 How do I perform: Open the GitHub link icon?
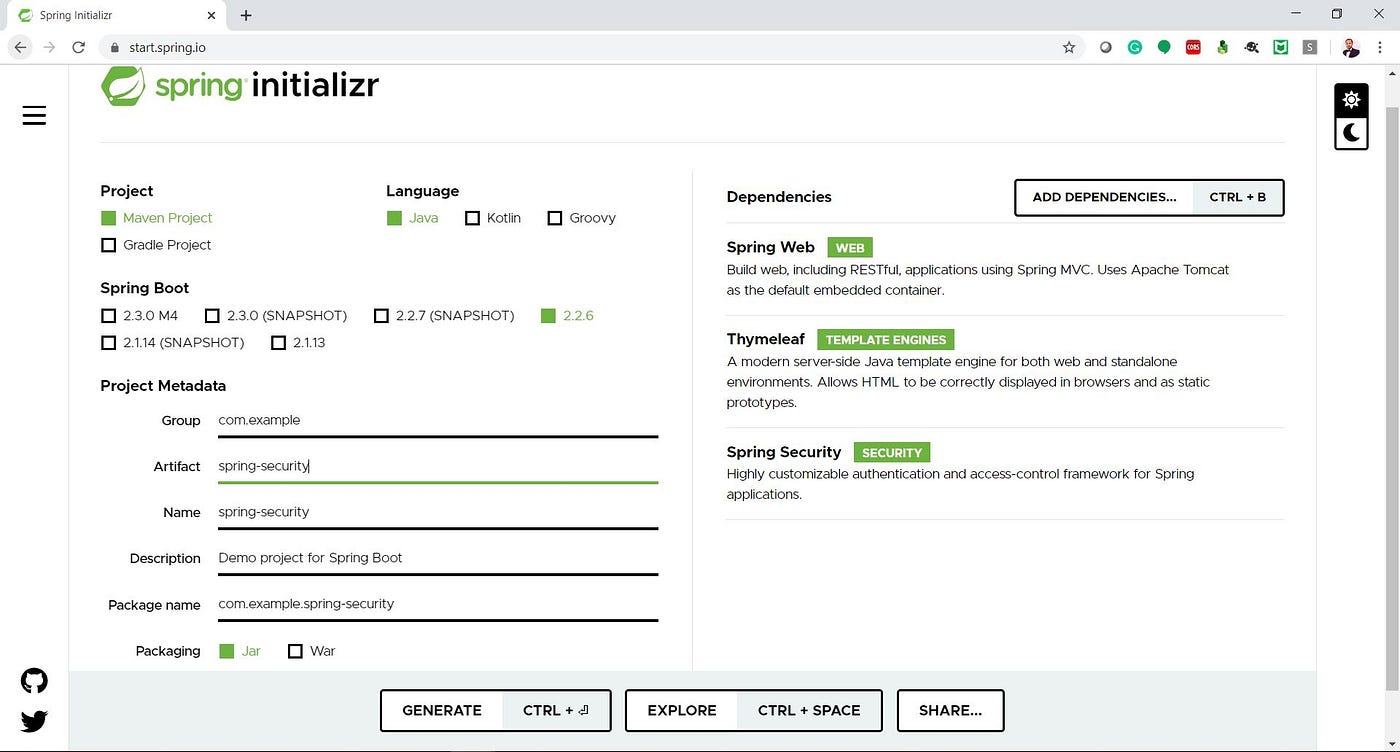pos(34,681)
